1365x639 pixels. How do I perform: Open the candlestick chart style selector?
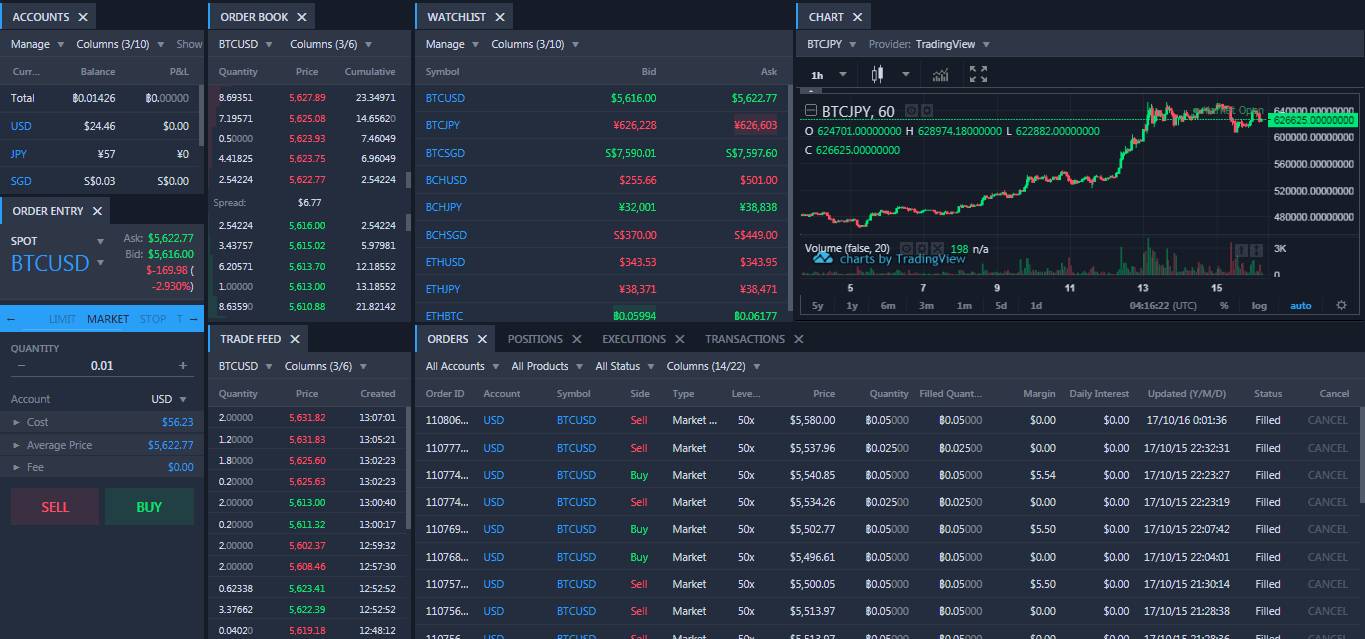click(x=879, y=74)
